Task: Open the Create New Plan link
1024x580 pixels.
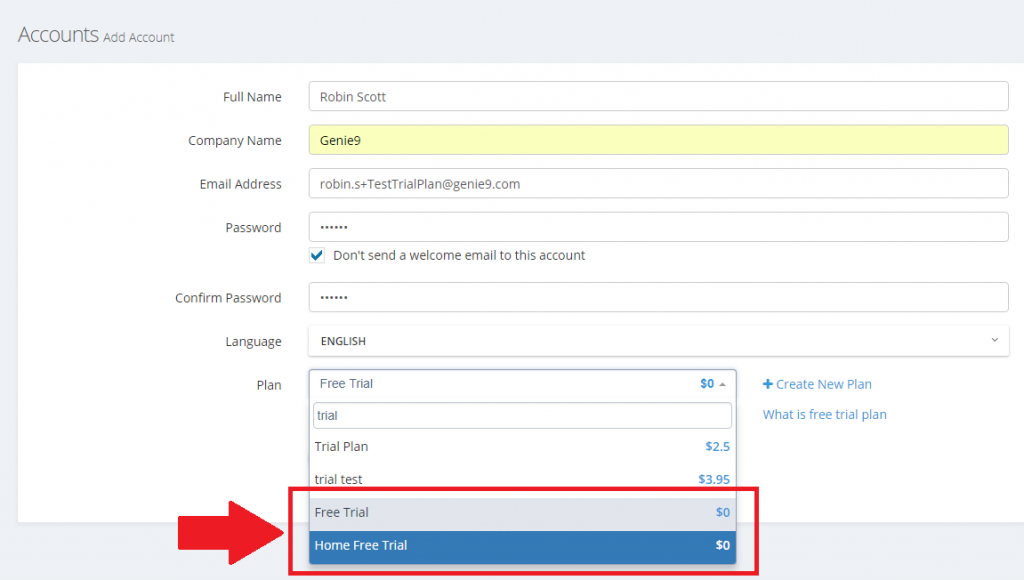Action: click(824, 384)
